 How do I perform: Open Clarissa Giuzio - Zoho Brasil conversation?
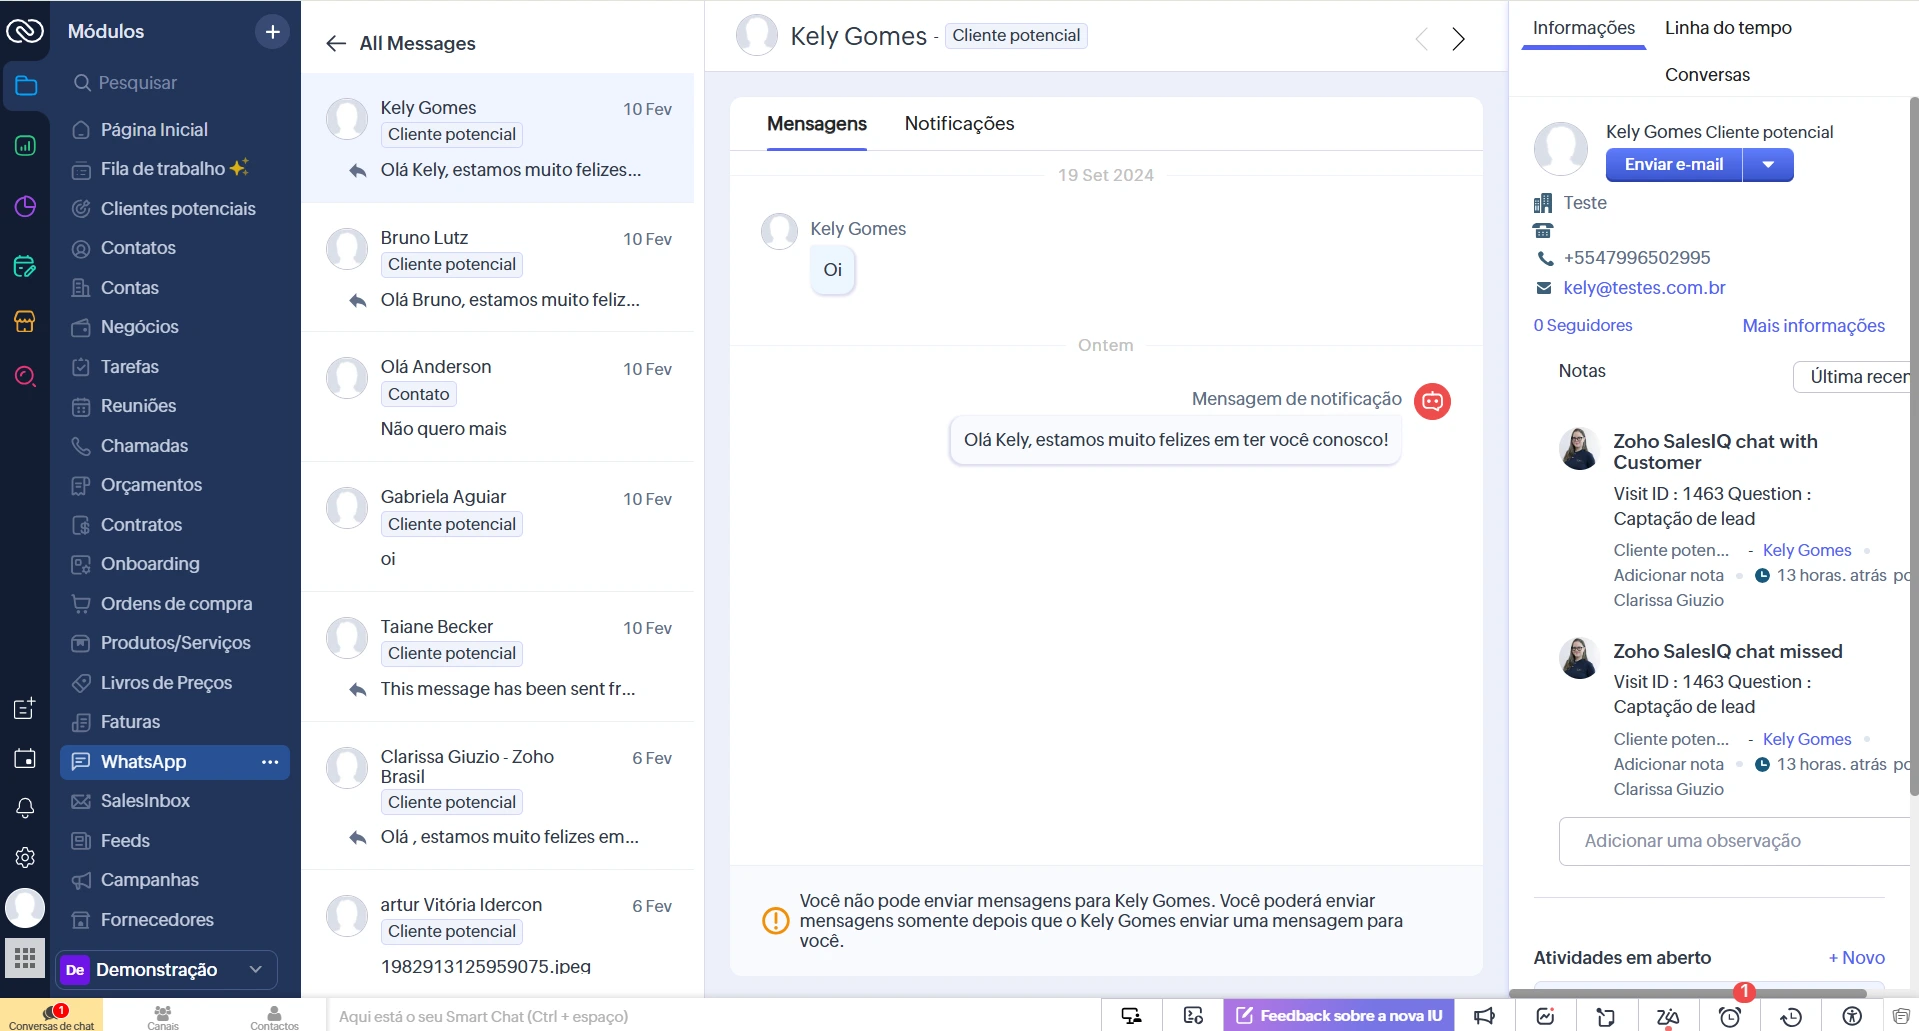(x=498, y=796)
